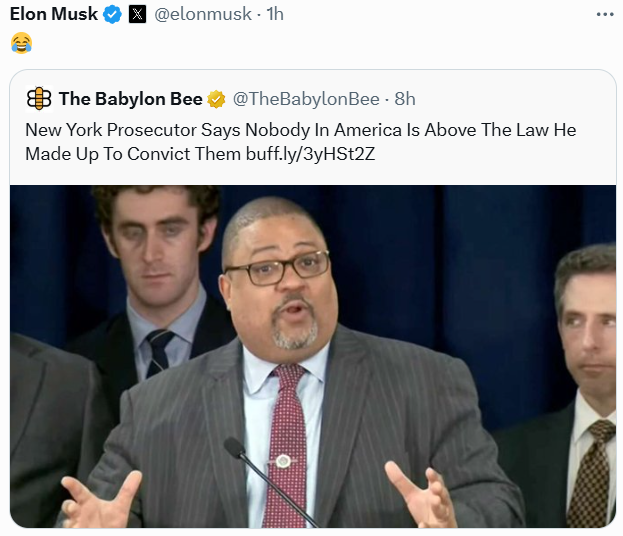This screenshot has height=536, width=623.
Task: Open the press conference photo thumbnail
Action: [313, 356]
